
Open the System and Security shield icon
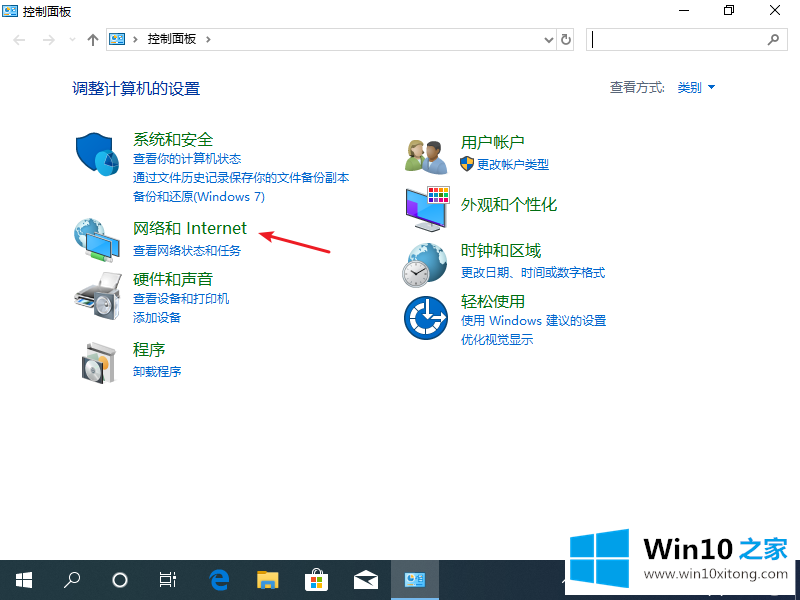(97, 154)
